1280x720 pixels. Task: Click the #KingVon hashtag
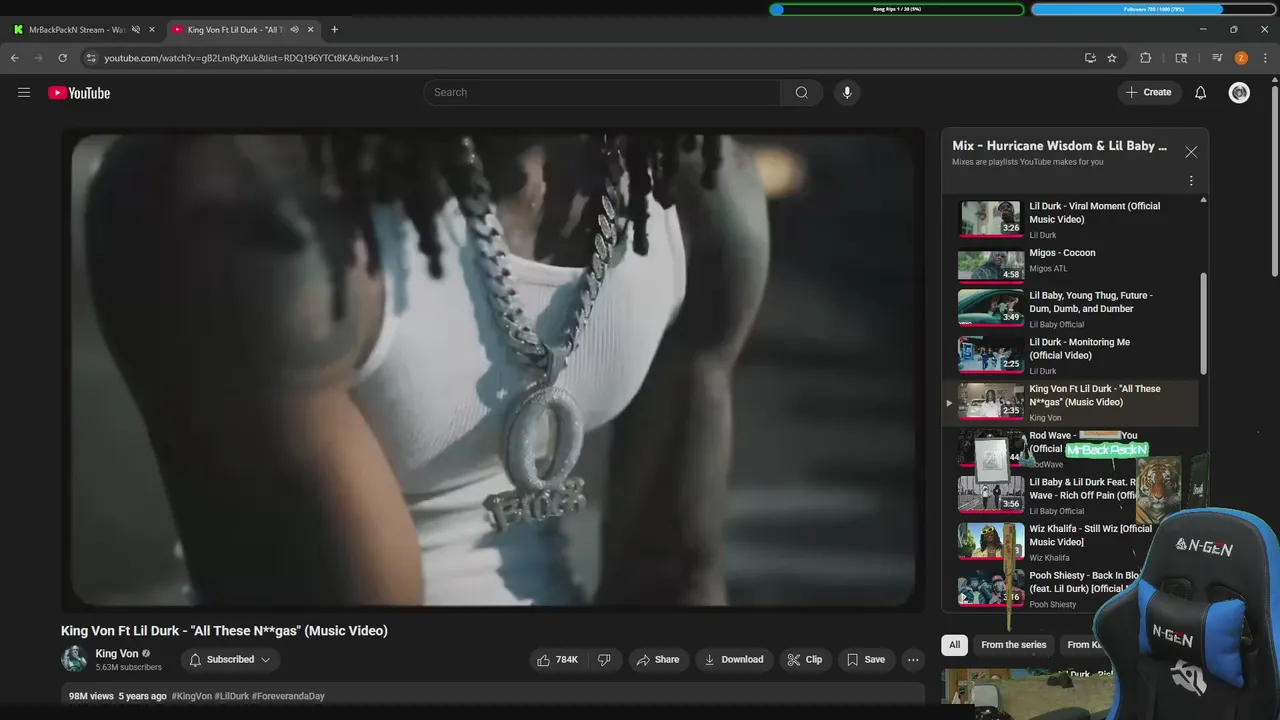191,696
